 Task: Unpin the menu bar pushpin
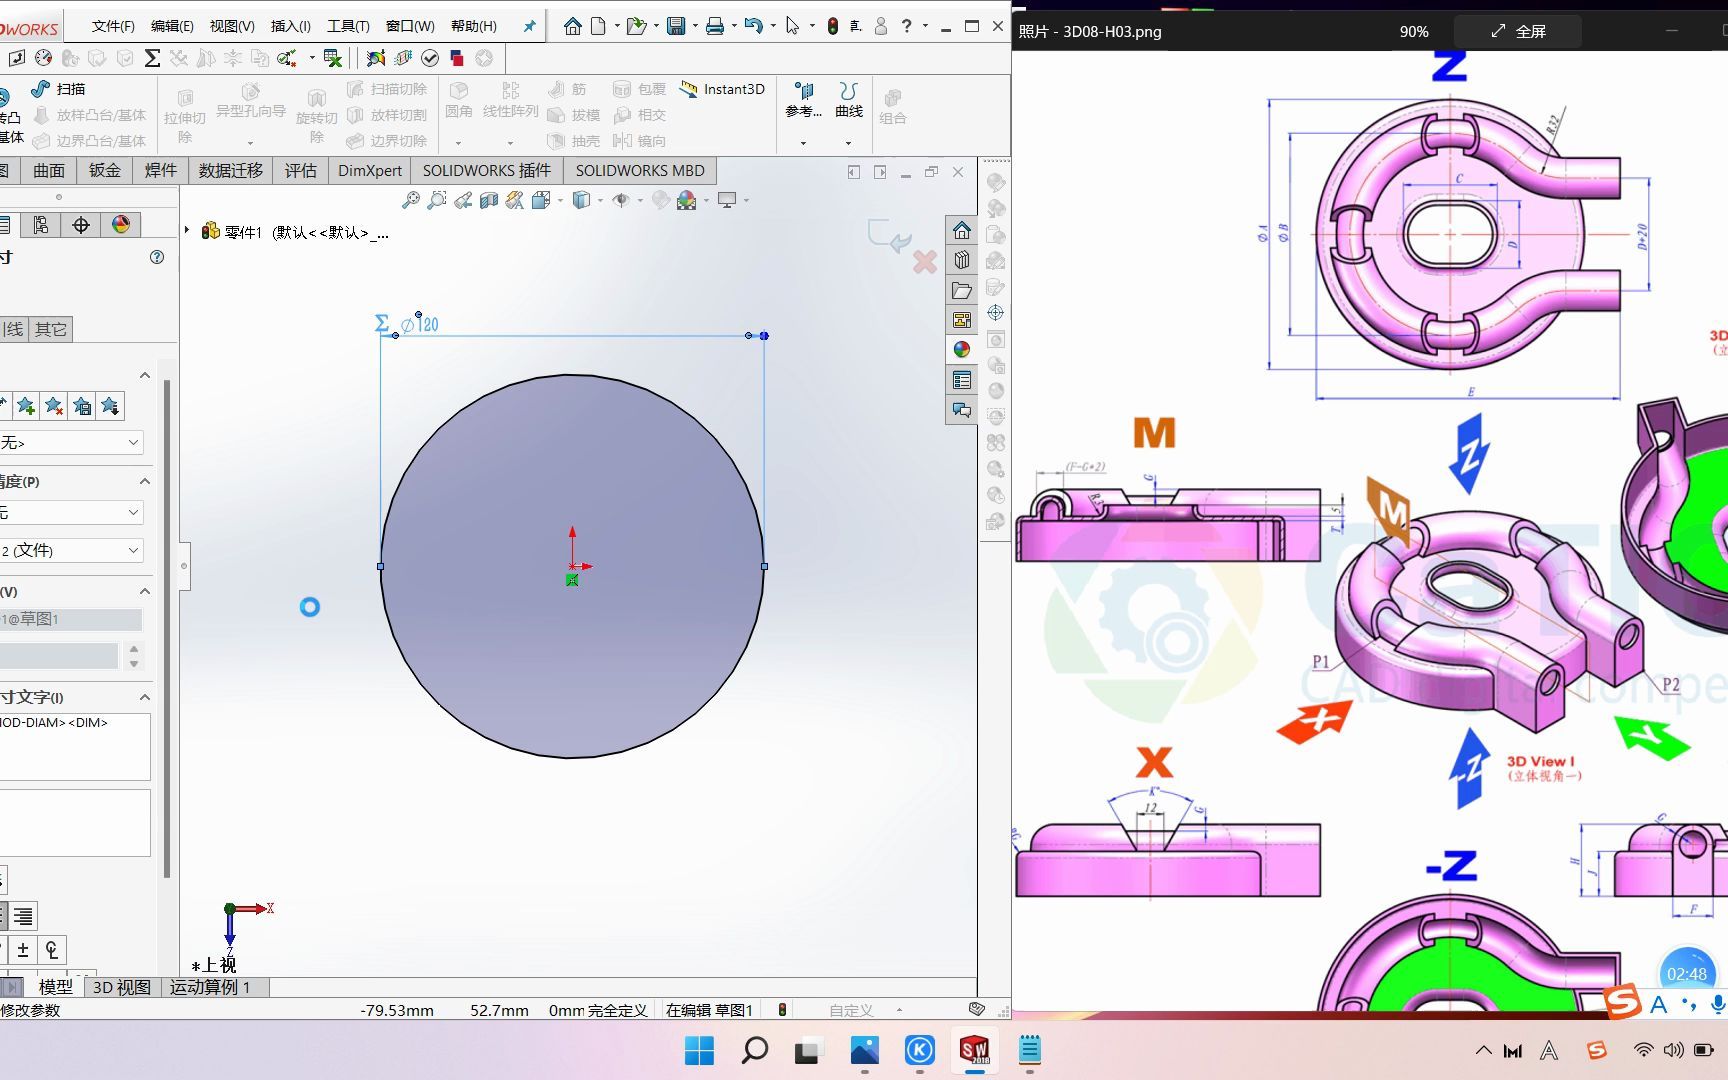click(529, 26)
